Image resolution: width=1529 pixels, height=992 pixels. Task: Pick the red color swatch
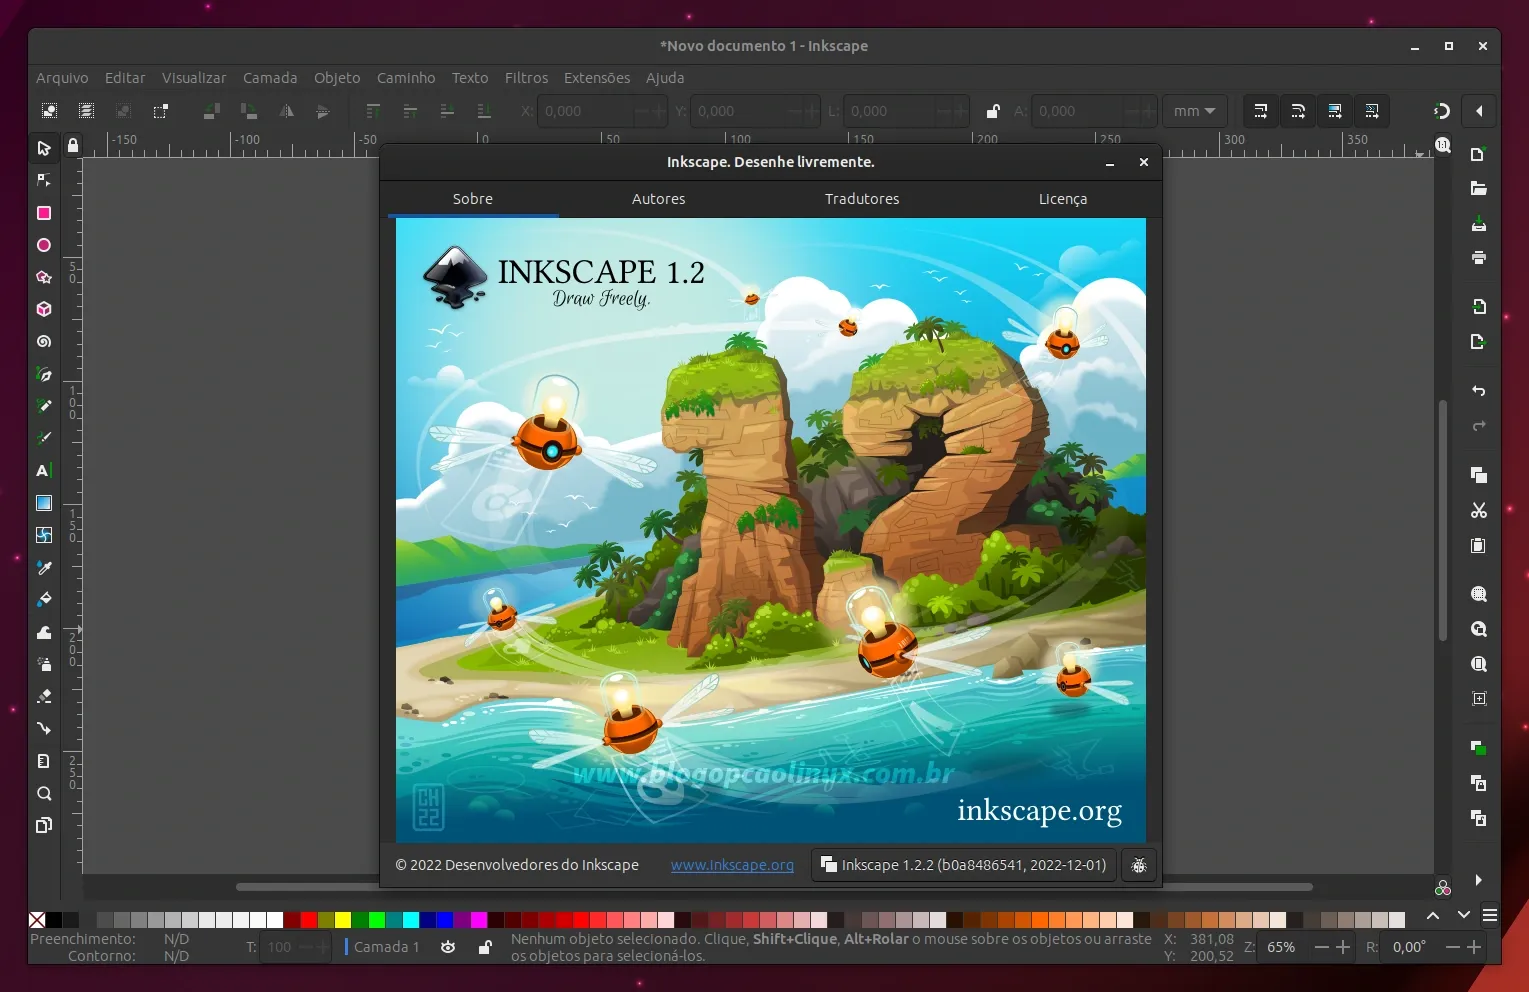pos(309,920)
